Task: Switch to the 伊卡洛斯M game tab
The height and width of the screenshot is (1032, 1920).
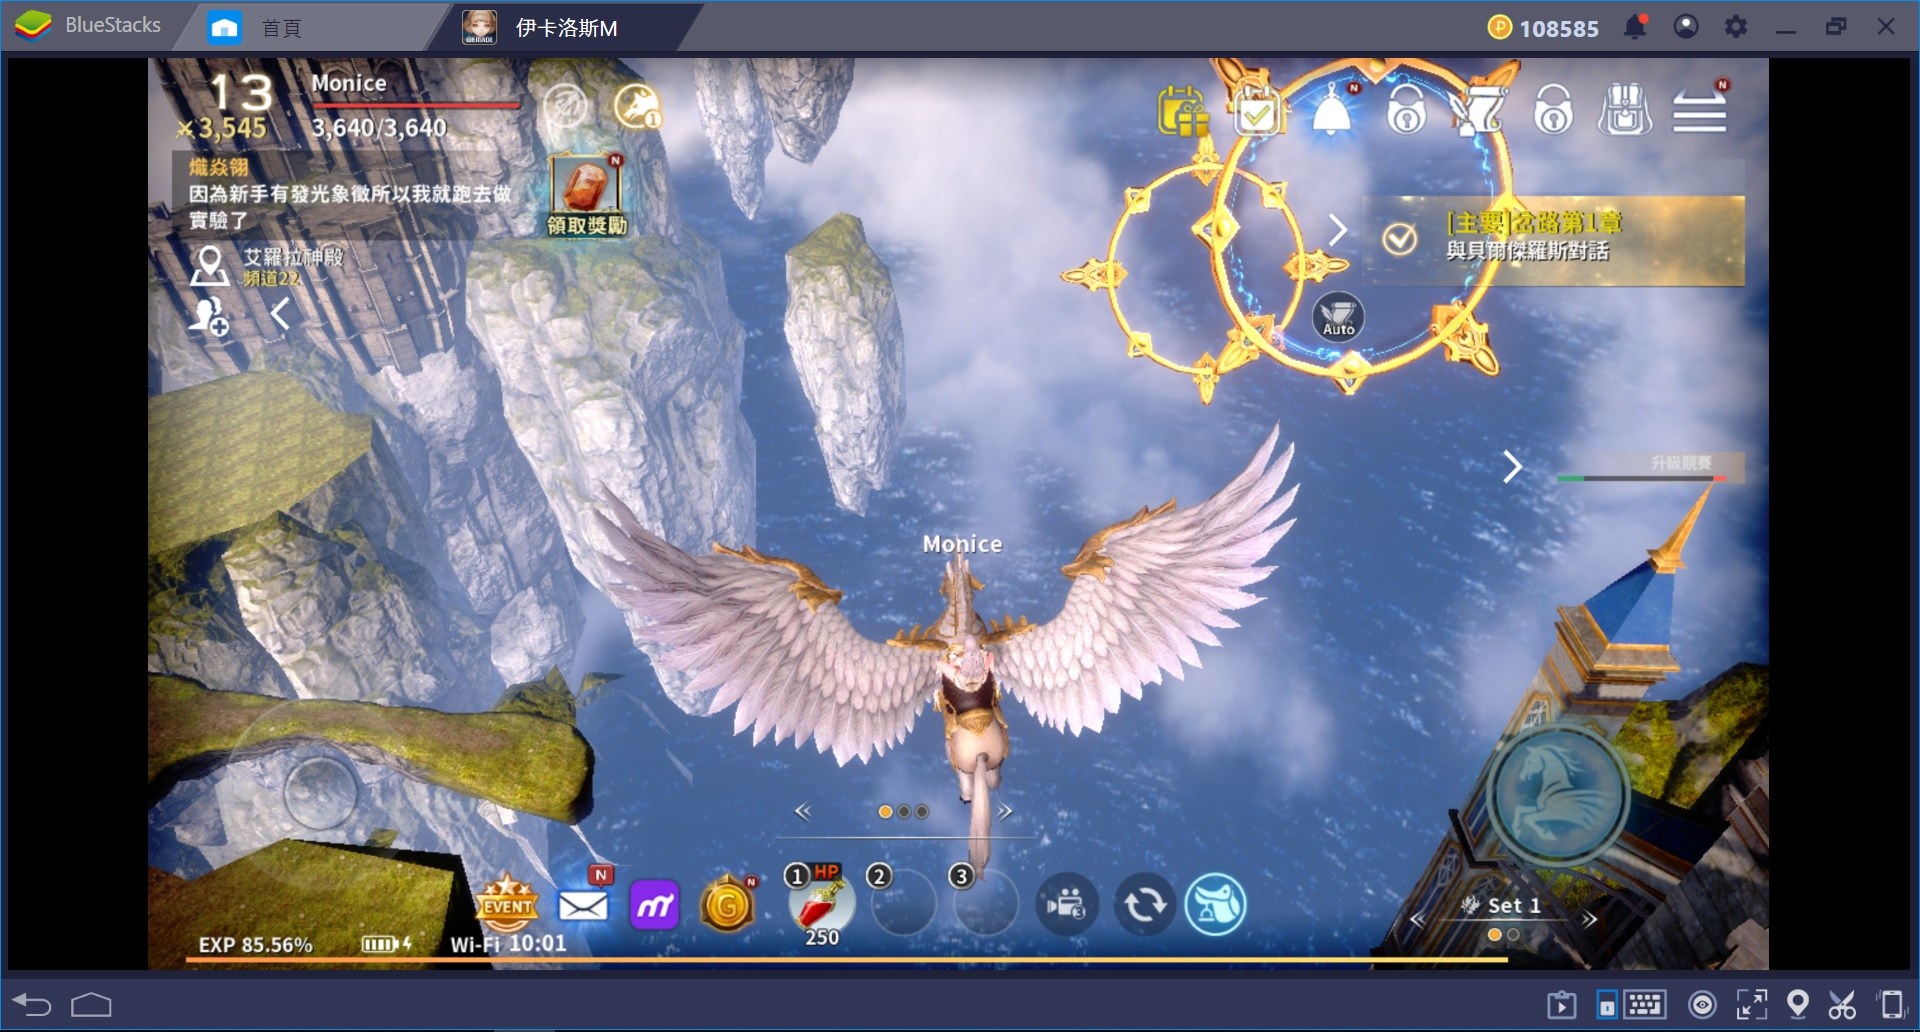Action: click(543, 27)
